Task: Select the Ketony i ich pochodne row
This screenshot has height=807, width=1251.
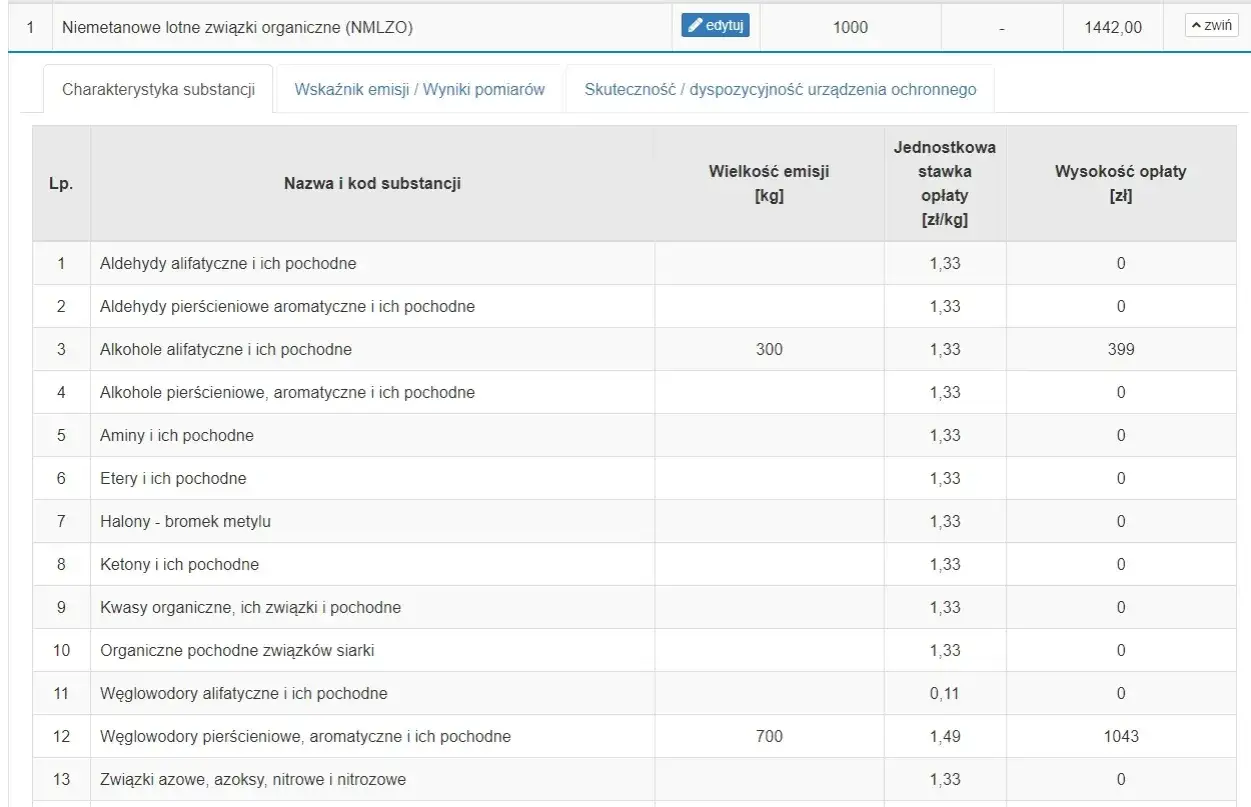Action: pos(633,565)
